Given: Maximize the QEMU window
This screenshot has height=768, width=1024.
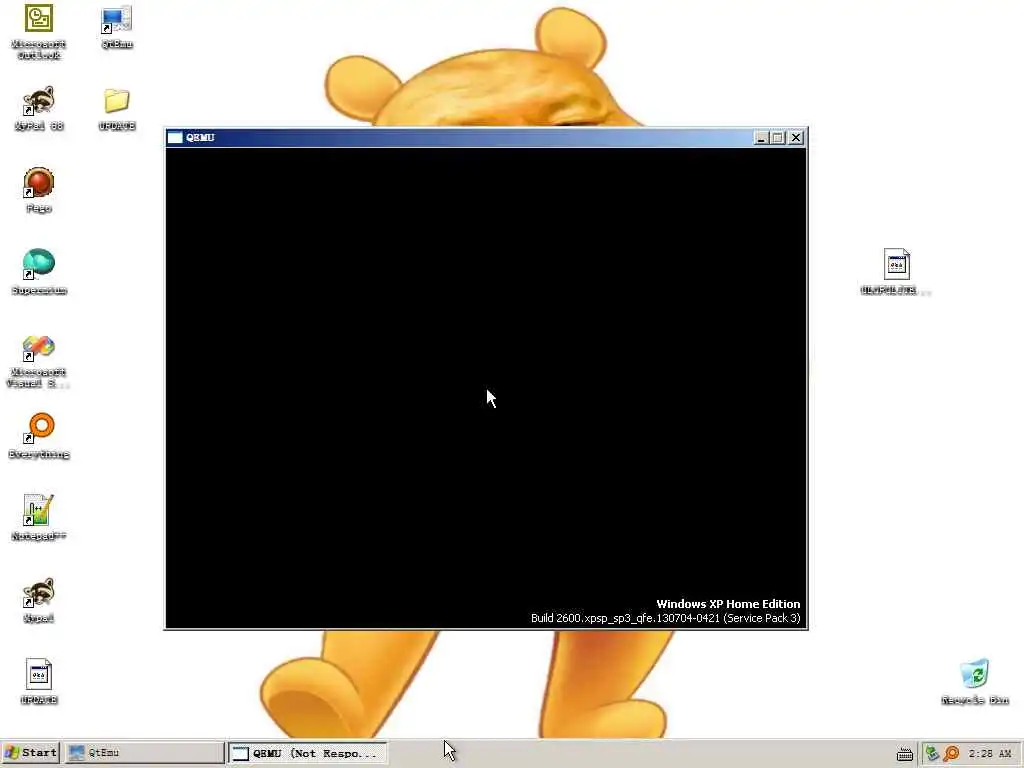Looking at the screenshot, I should point(778,138).
